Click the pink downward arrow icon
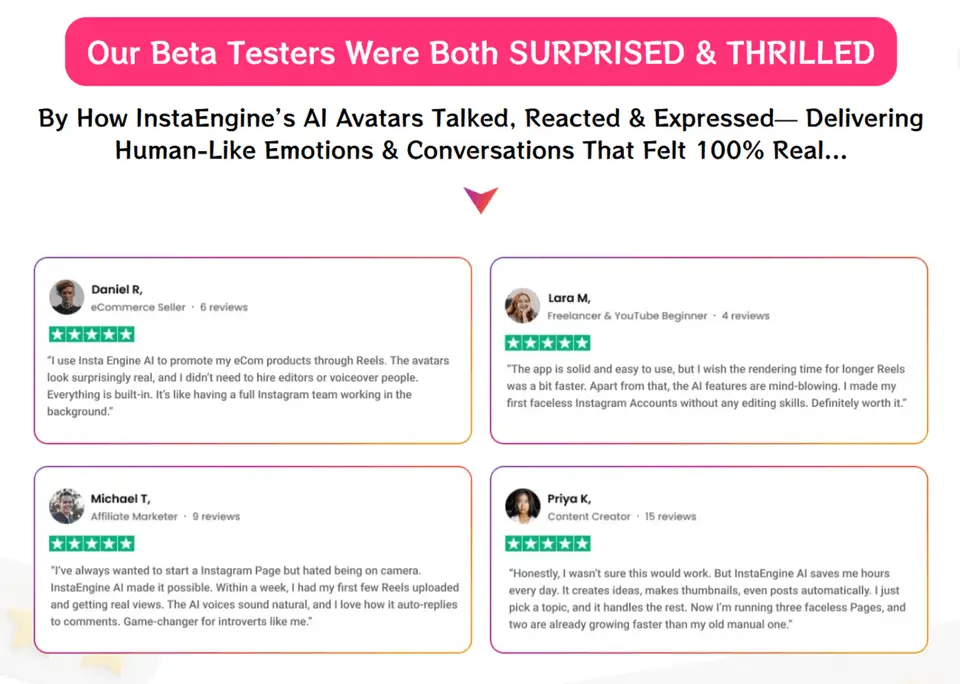Screen dimensions: 960x684 [480, 199]
